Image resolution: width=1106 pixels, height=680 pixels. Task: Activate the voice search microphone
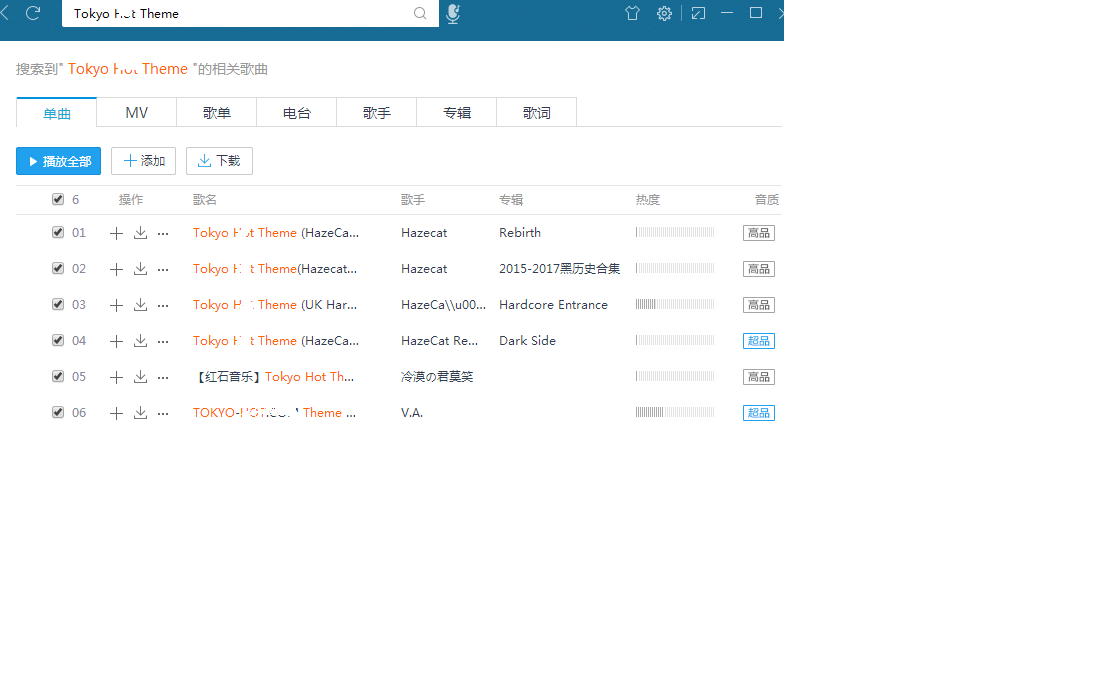[x=453, y=13]
